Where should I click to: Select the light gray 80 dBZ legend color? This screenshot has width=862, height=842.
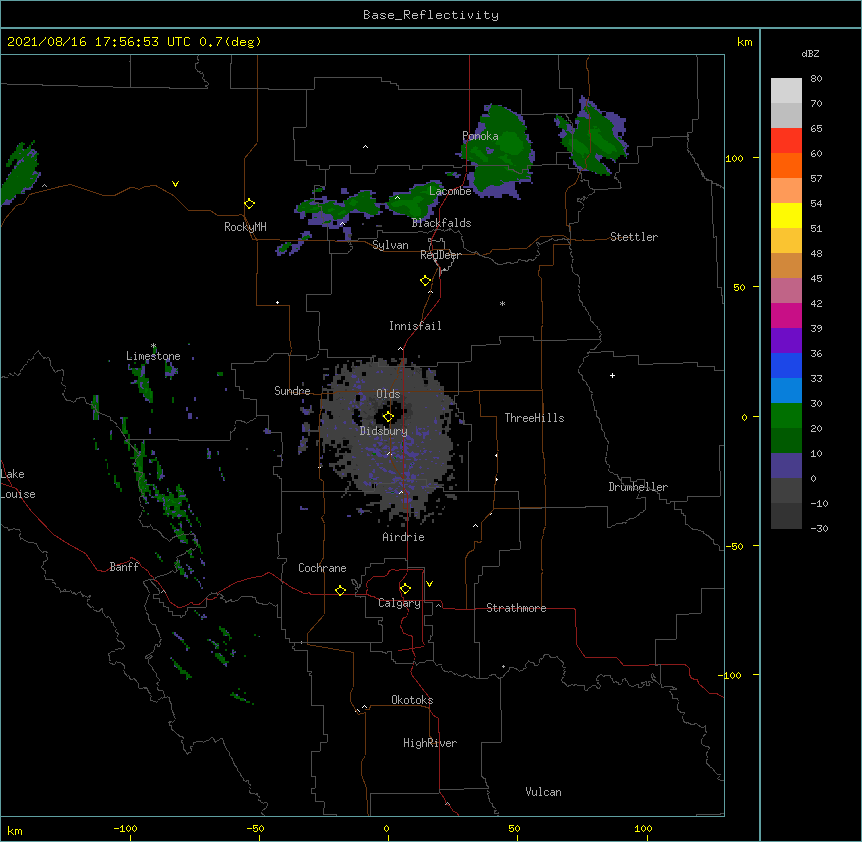pos(786,90)
